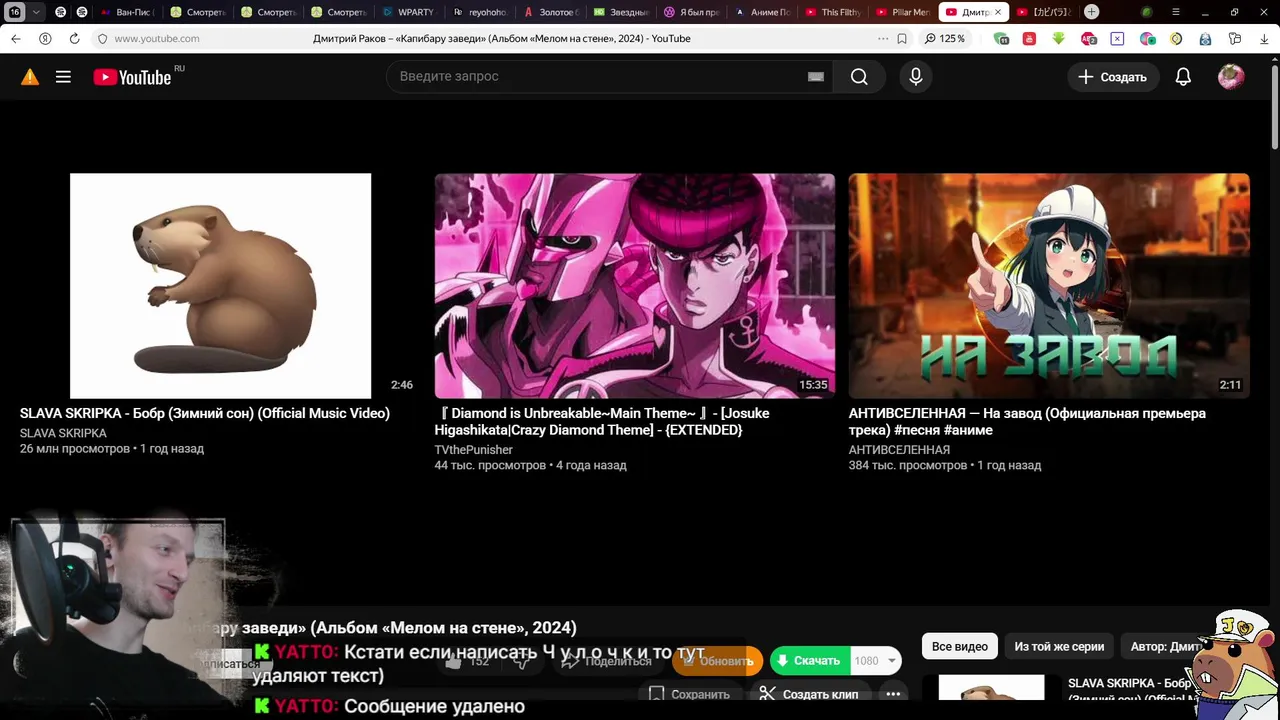The height and width of the screenshot is (720, 1280).
Task: Switch to the Ван-Пис tab
Action: (127, 12)
